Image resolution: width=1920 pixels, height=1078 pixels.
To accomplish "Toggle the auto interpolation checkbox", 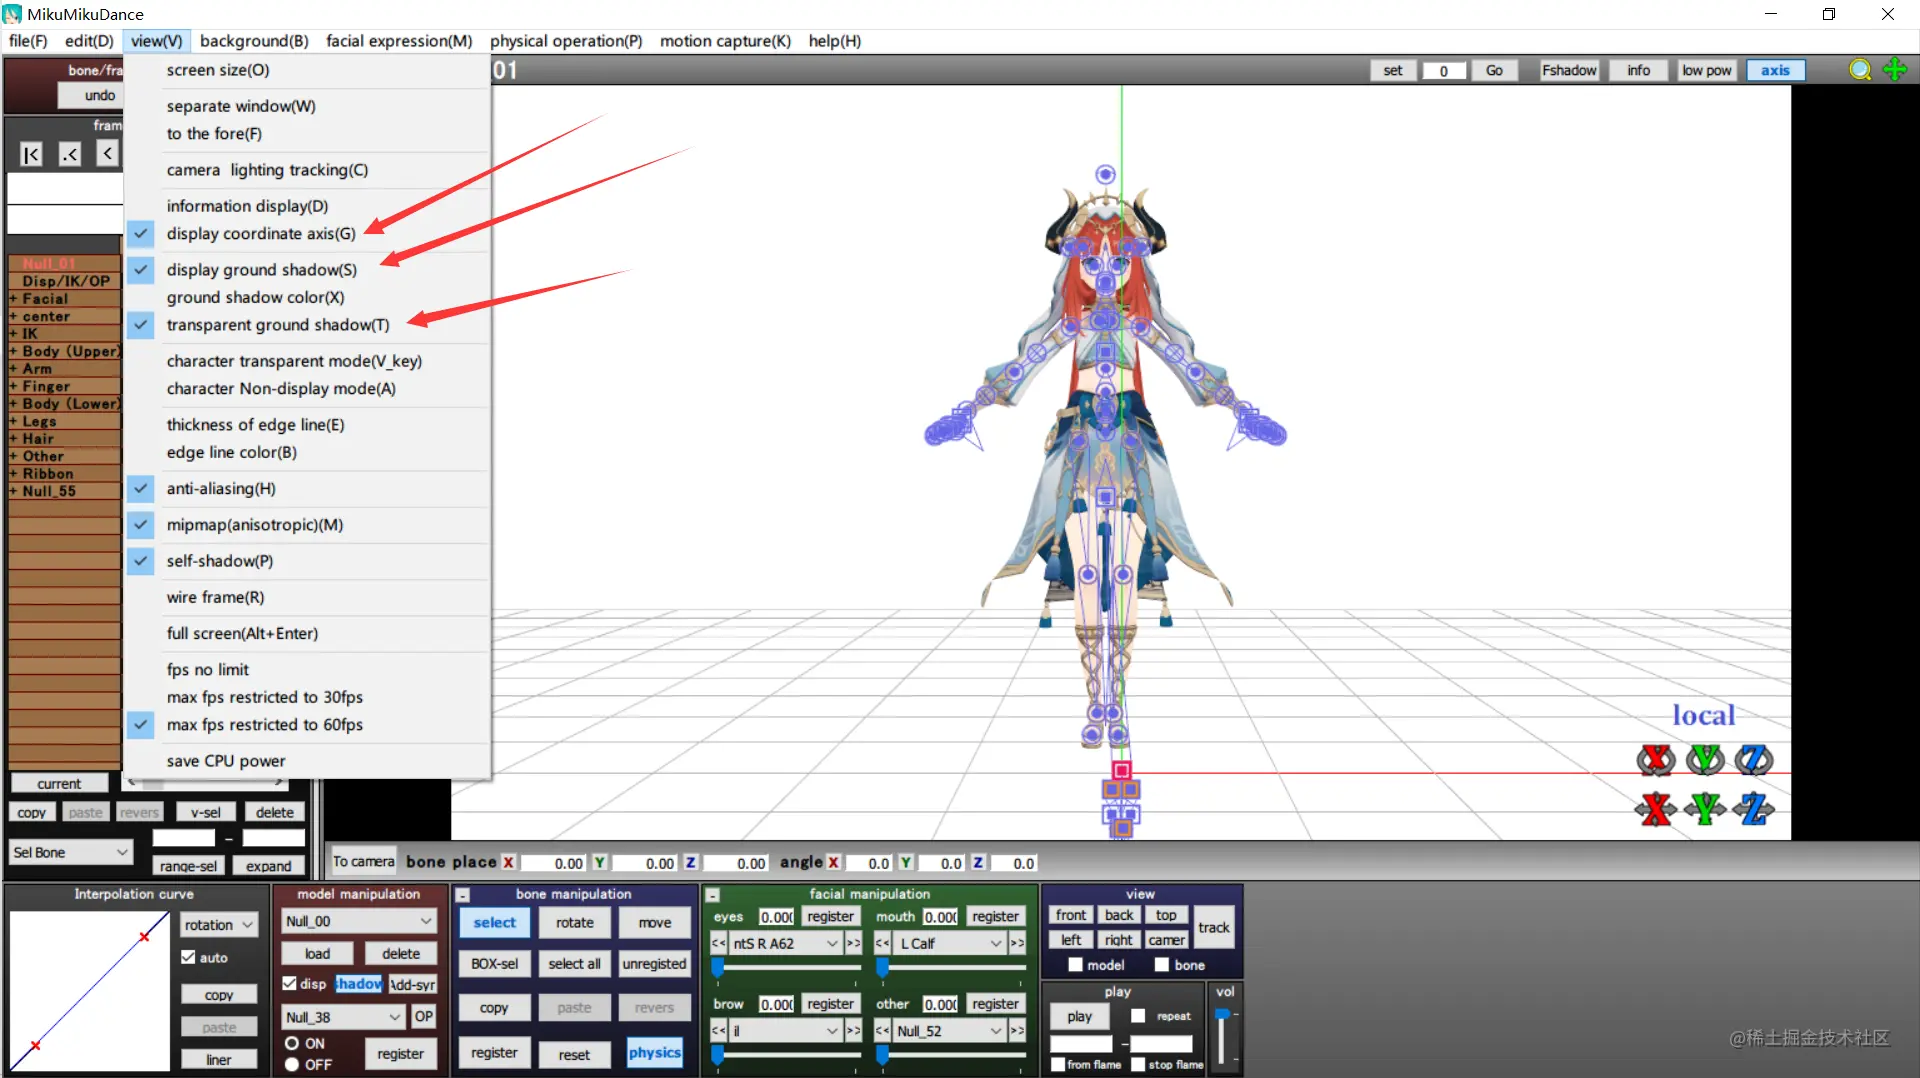I will click(x=188, y=957).
